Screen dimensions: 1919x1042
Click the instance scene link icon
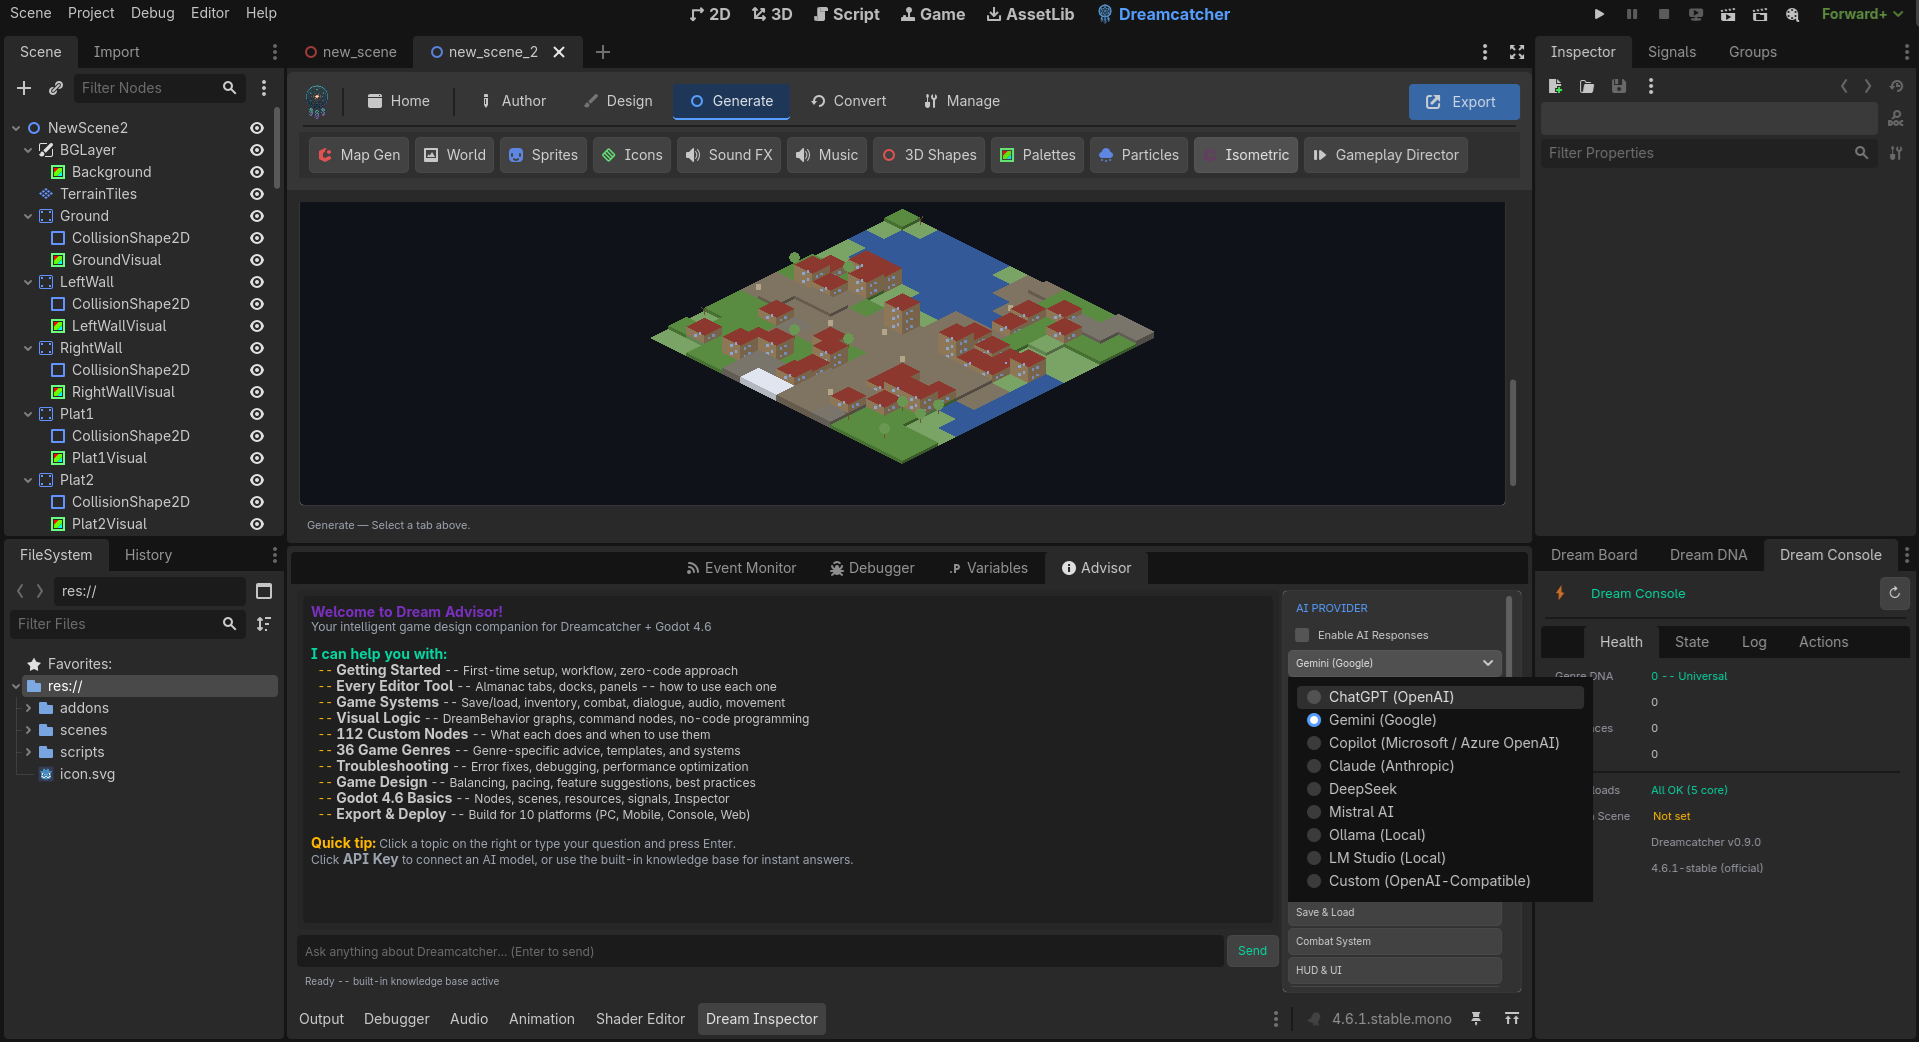[56, 88]
